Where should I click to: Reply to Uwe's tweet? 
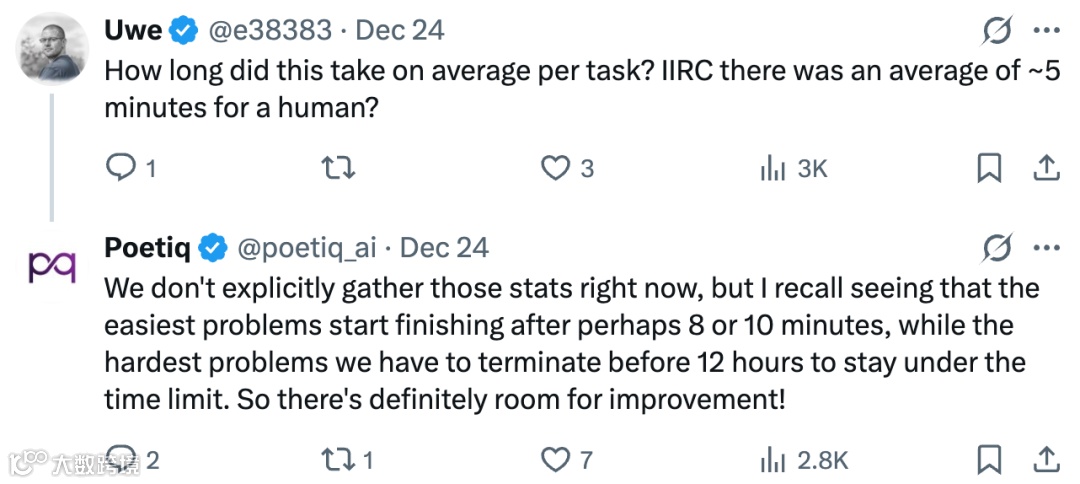121,169
